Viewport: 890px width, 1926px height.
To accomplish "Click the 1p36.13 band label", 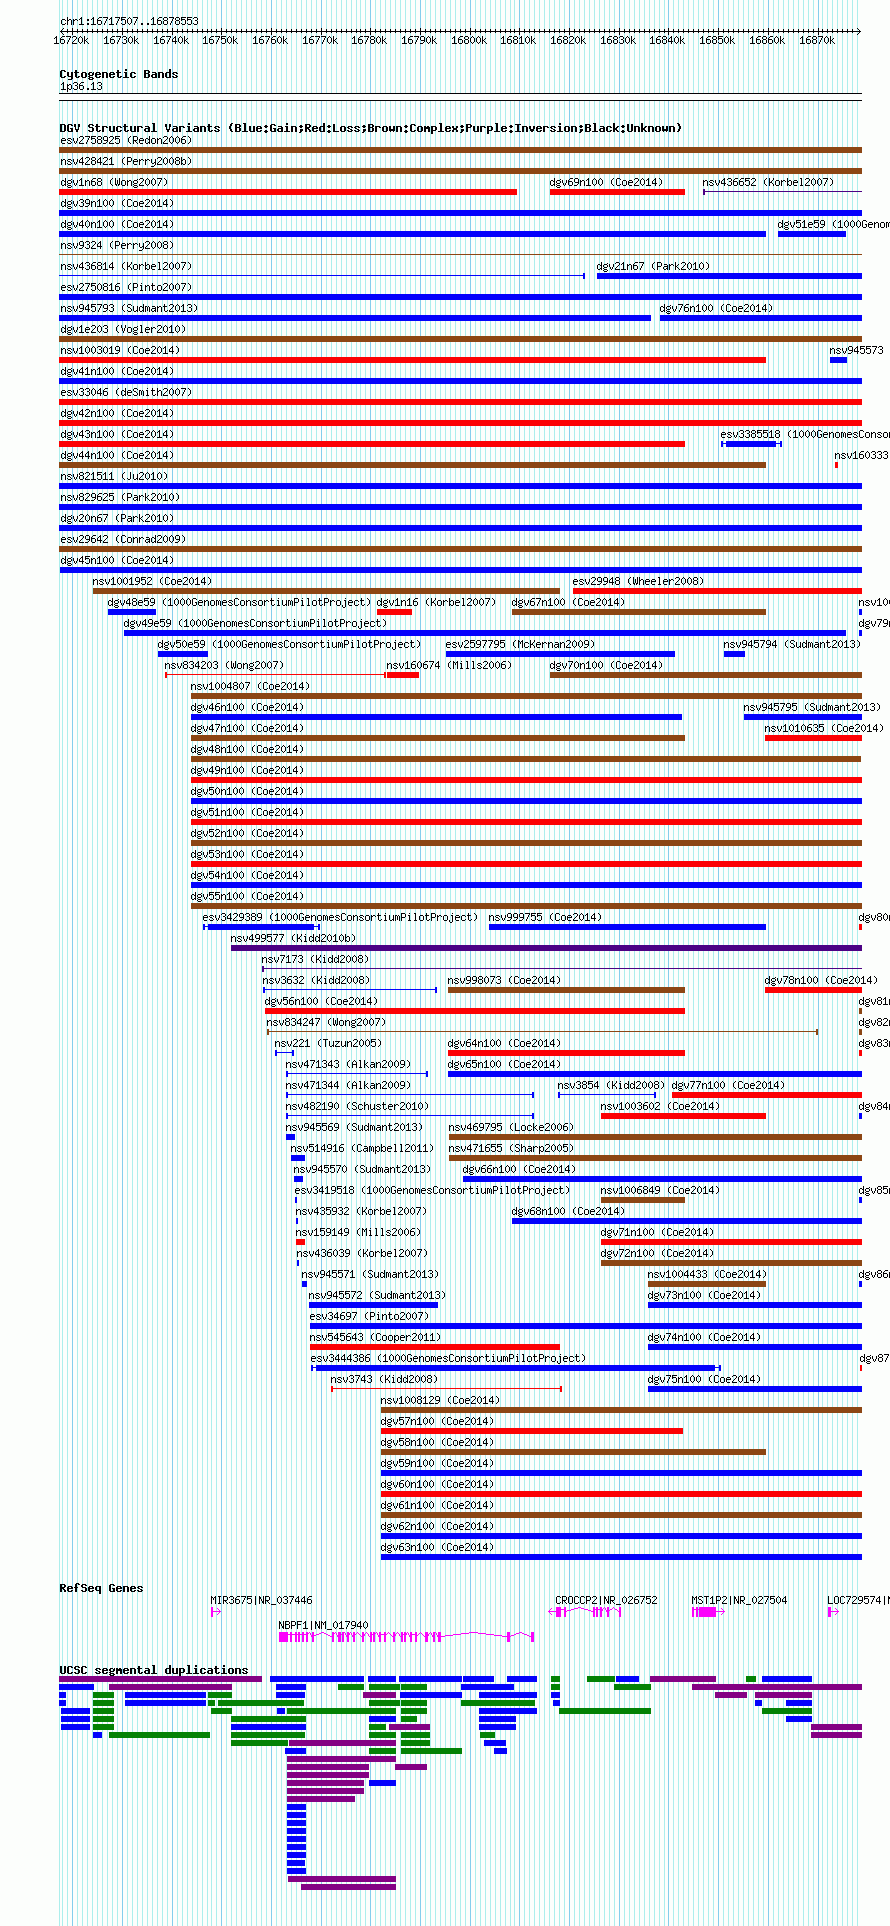I will (x=81, y=87).
